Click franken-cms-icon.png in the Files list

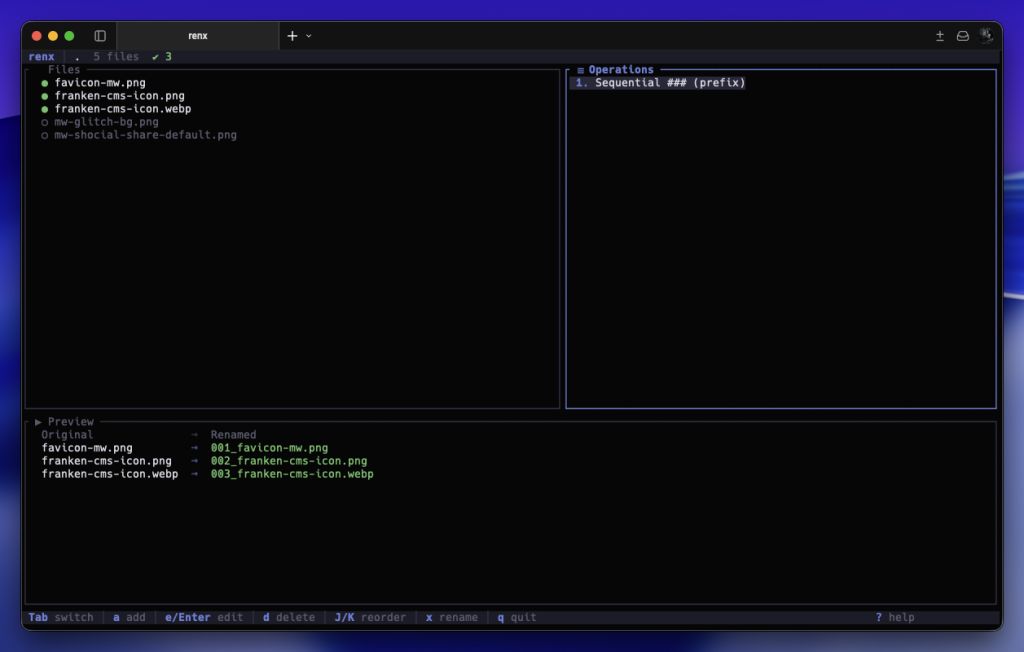pyautogui.click(x=120, y=96)
